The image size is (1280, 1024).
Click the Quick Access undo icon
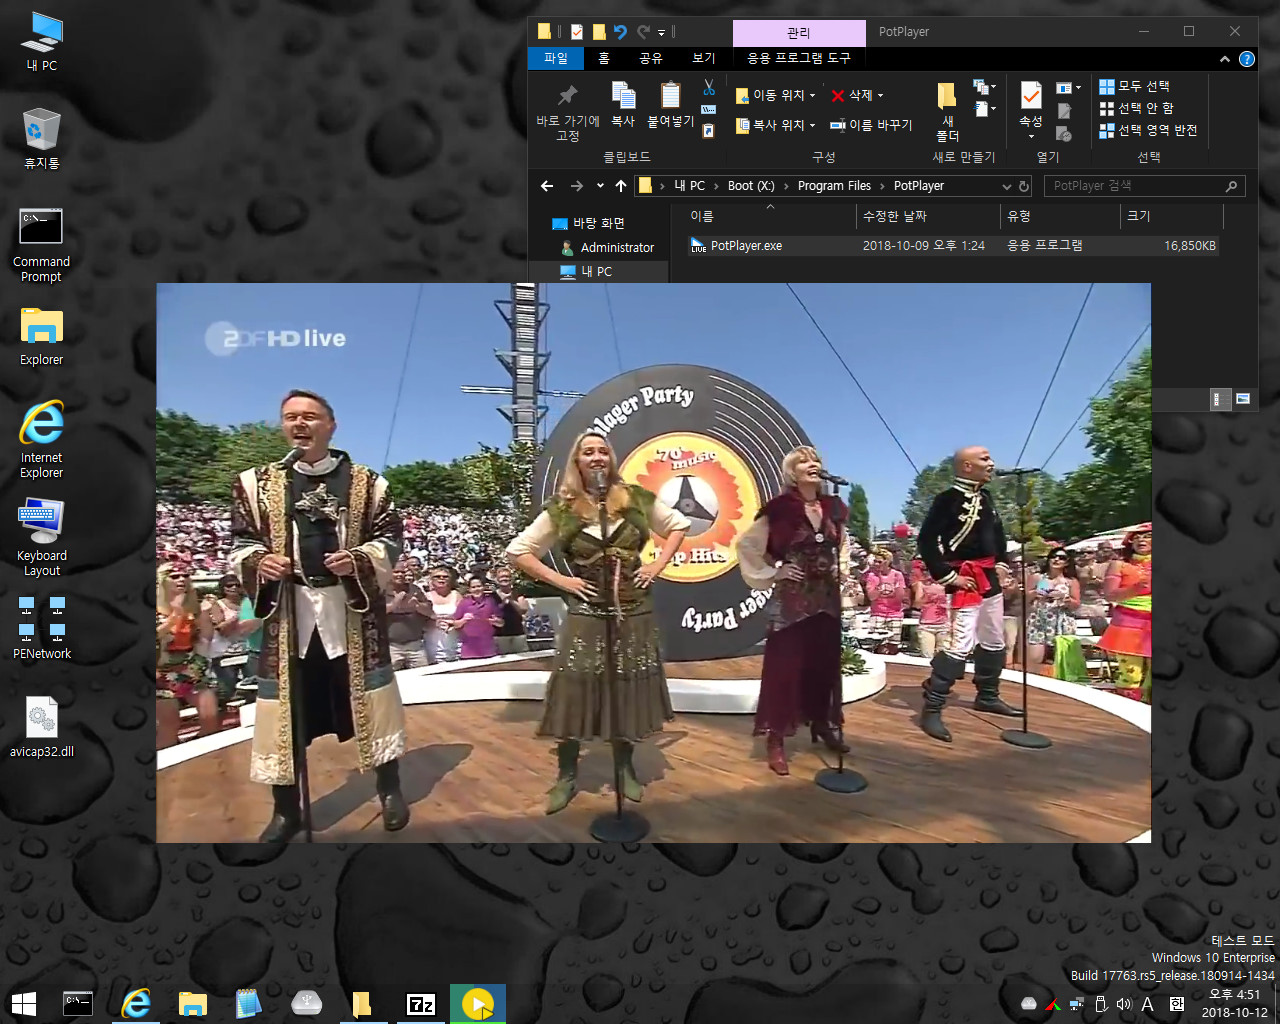click(x=621, y=32)
